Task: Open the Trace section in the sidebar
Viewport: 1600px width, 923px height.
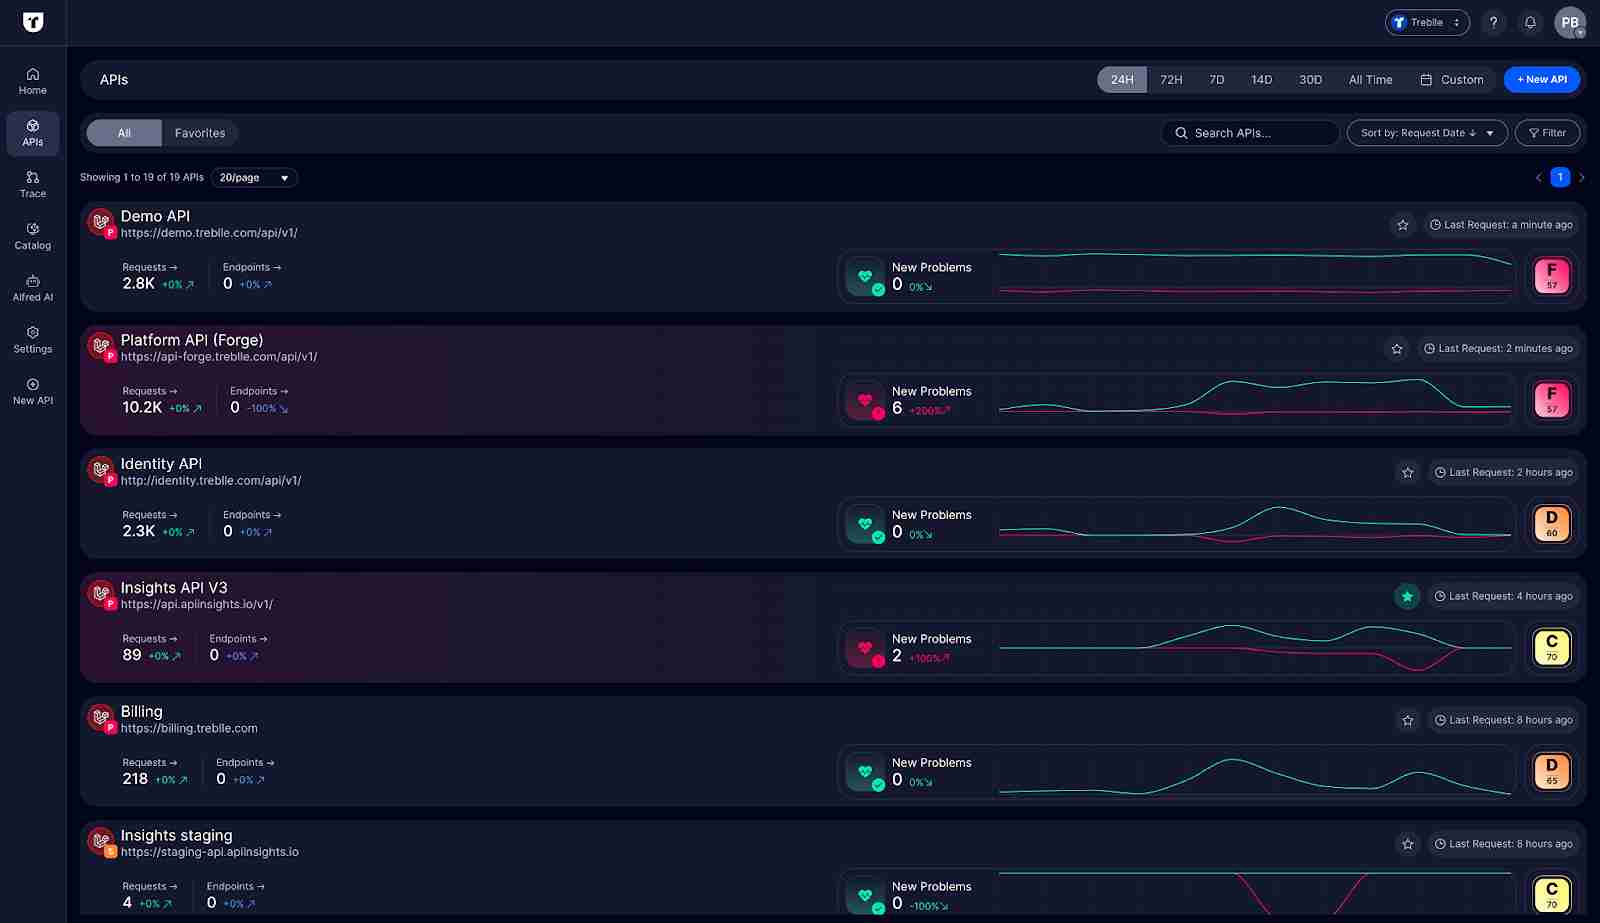Action: (32, 185)
